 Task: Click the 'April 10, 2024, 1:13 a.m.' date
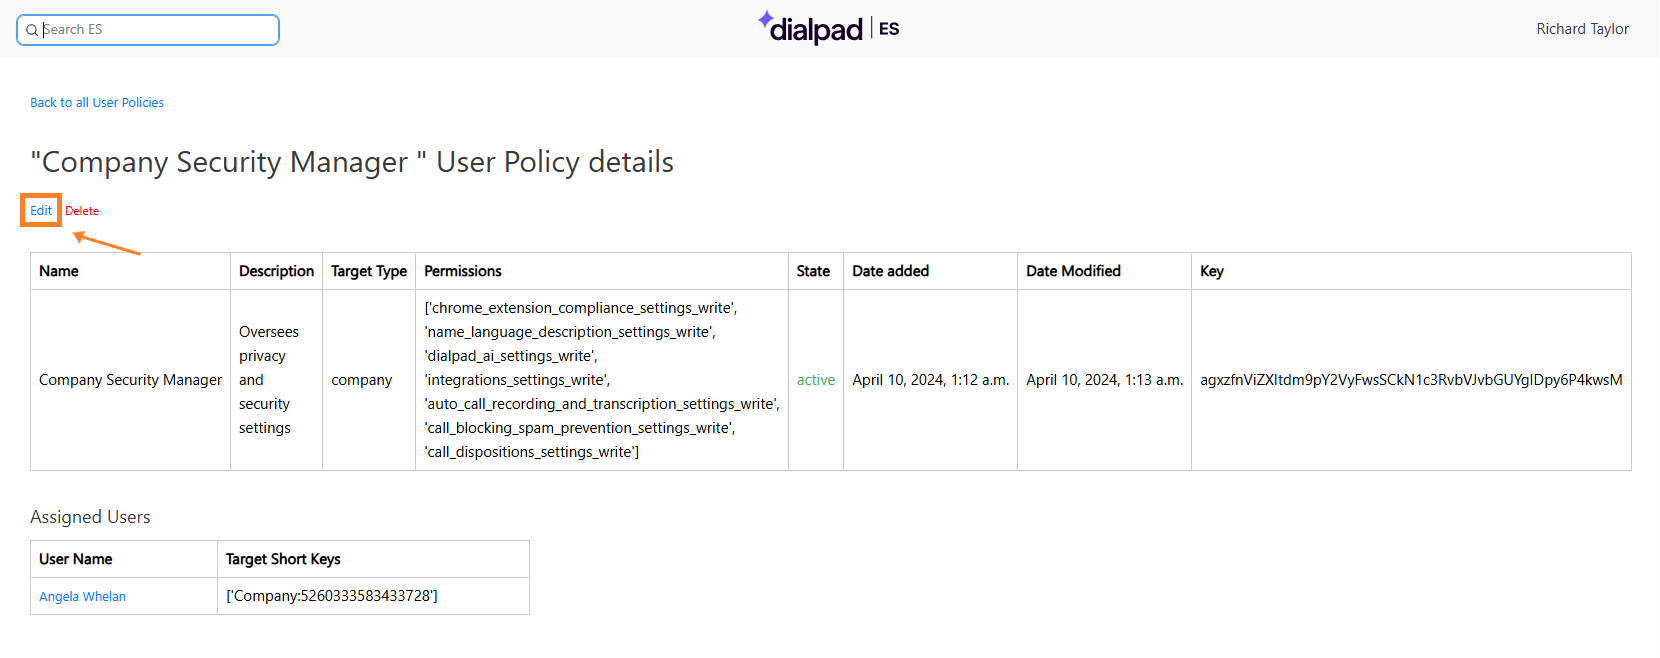click(x=1105, y=380)
